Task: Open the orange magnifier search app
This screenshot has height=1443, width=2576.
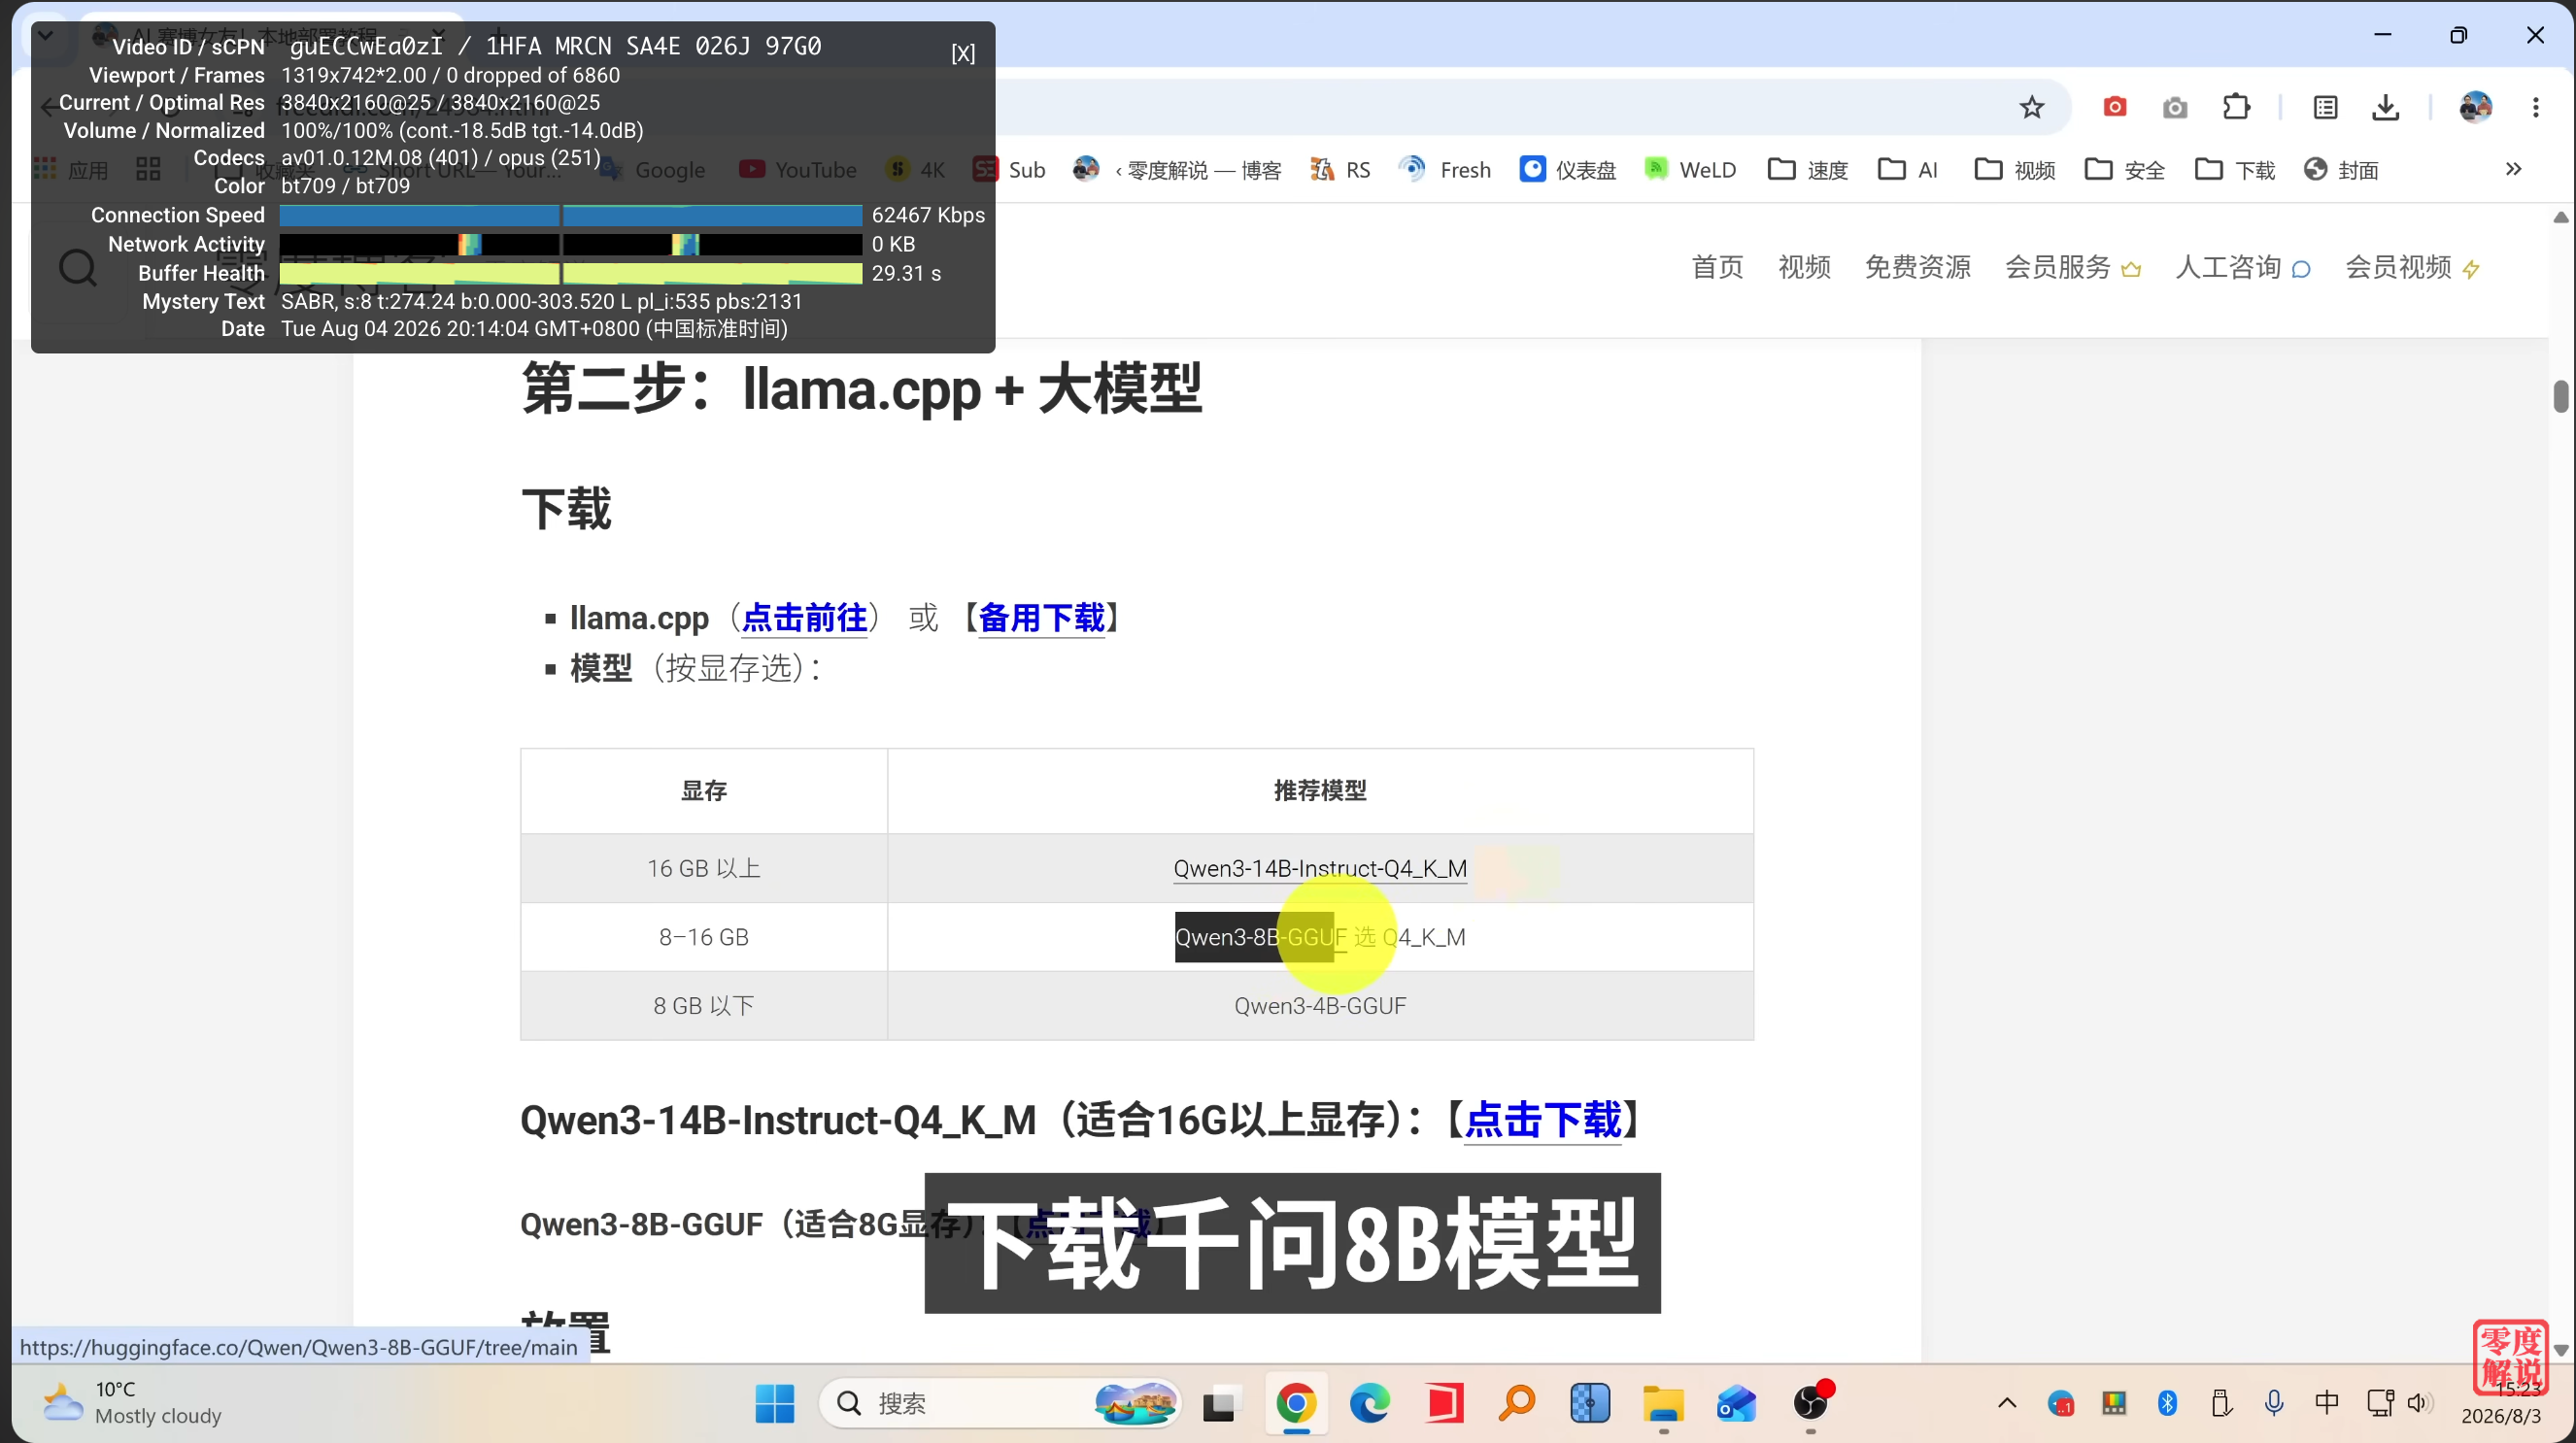Action: pos(1517,1403)
